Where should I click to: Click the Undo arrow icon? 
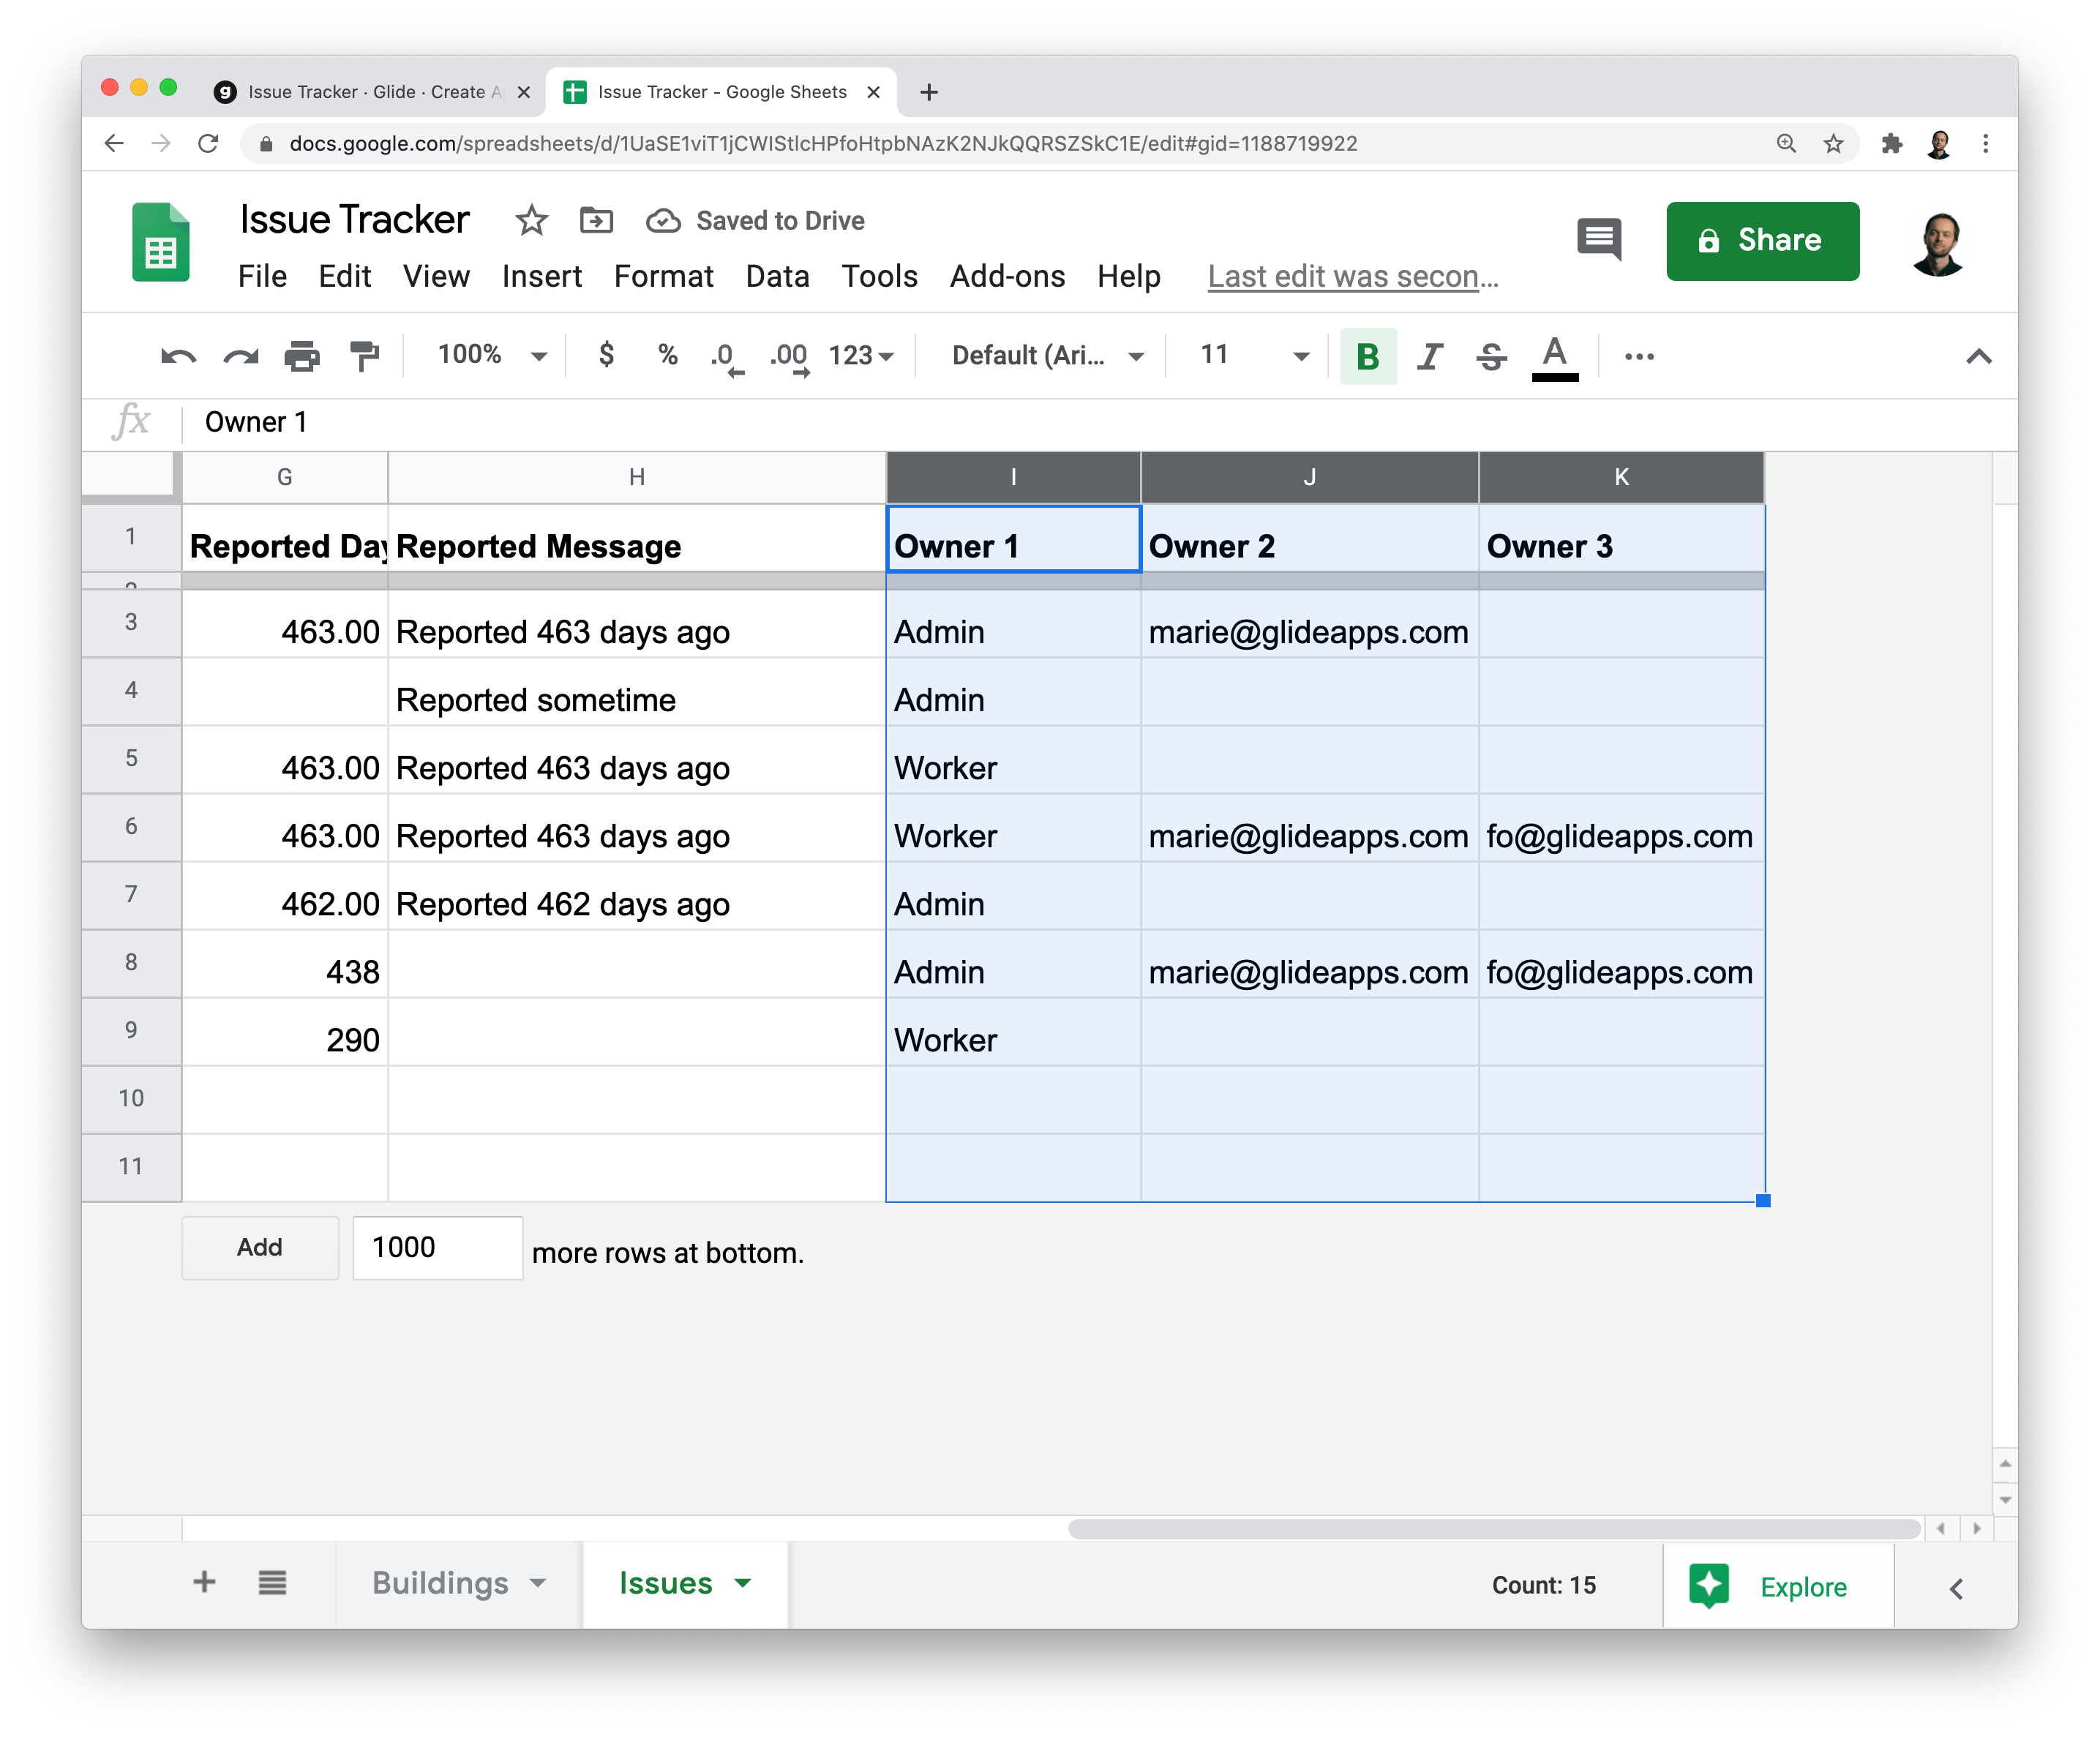tap(178, 356)
